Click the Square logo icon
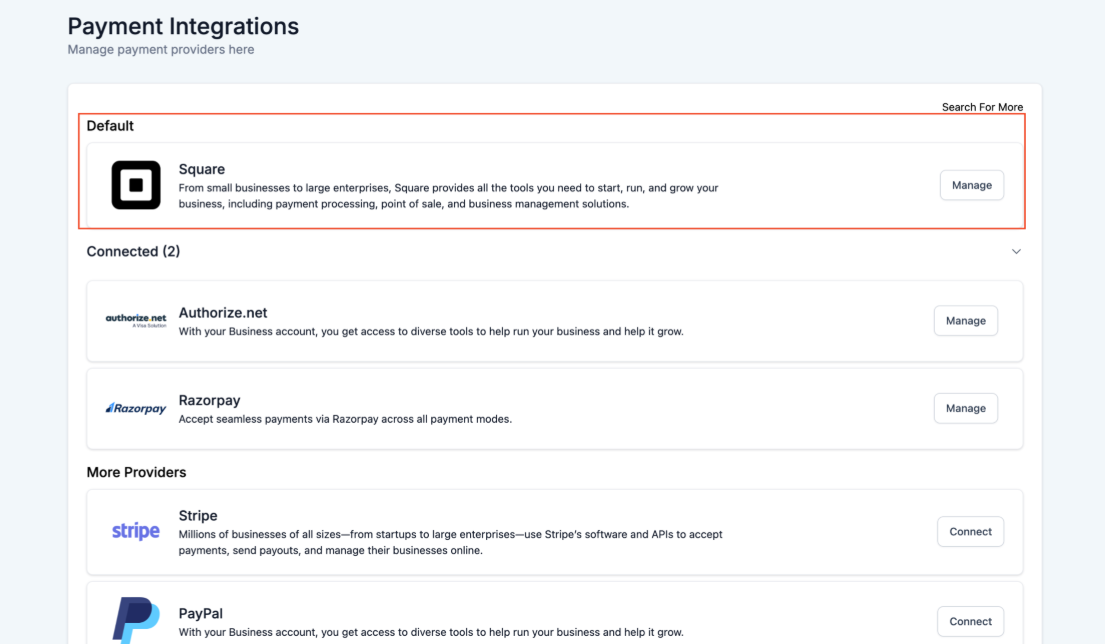This screenshot has height=644, width=1105. click(136, 185)
